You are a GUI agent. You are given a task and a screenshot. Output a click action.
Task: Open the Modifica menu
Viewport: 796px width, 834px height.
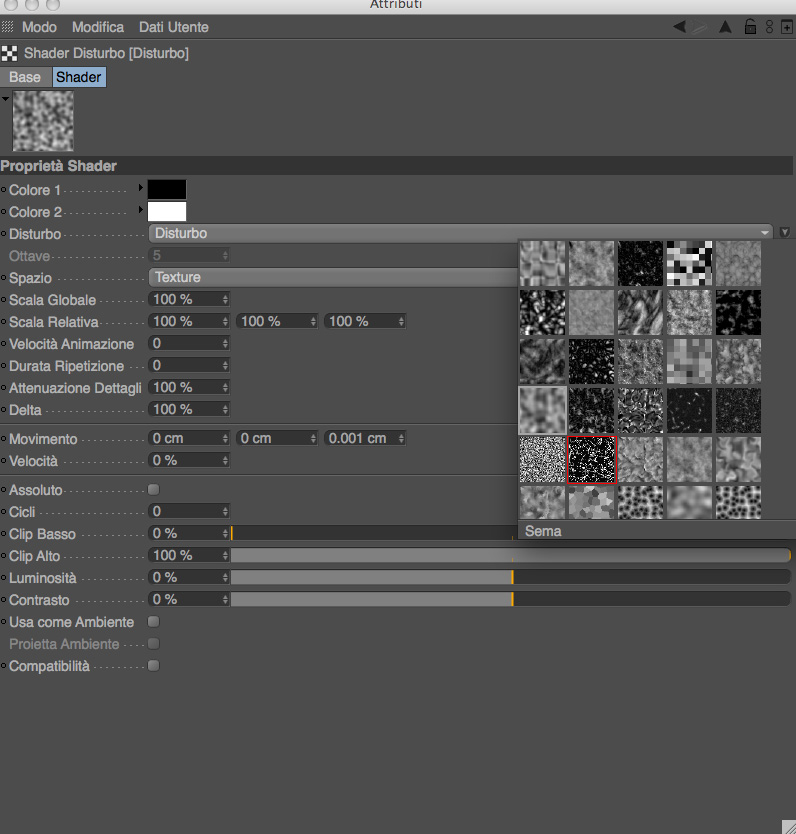98,27
